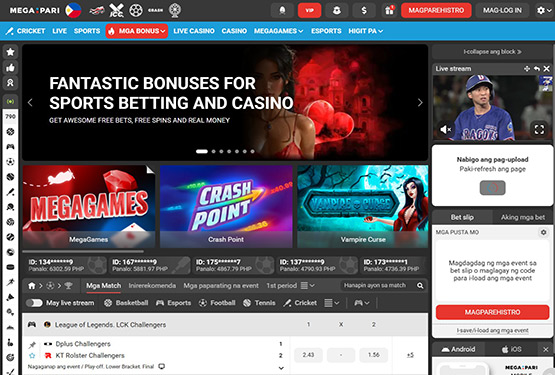Click the Philippines flag icon
This screenshot has height=375, width=555.
(73, 10)
